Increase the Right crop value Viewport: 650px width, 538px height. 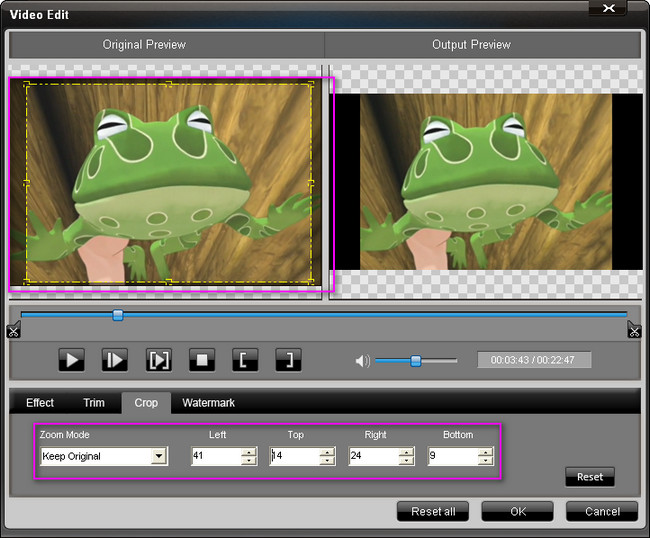click(406, 452)
